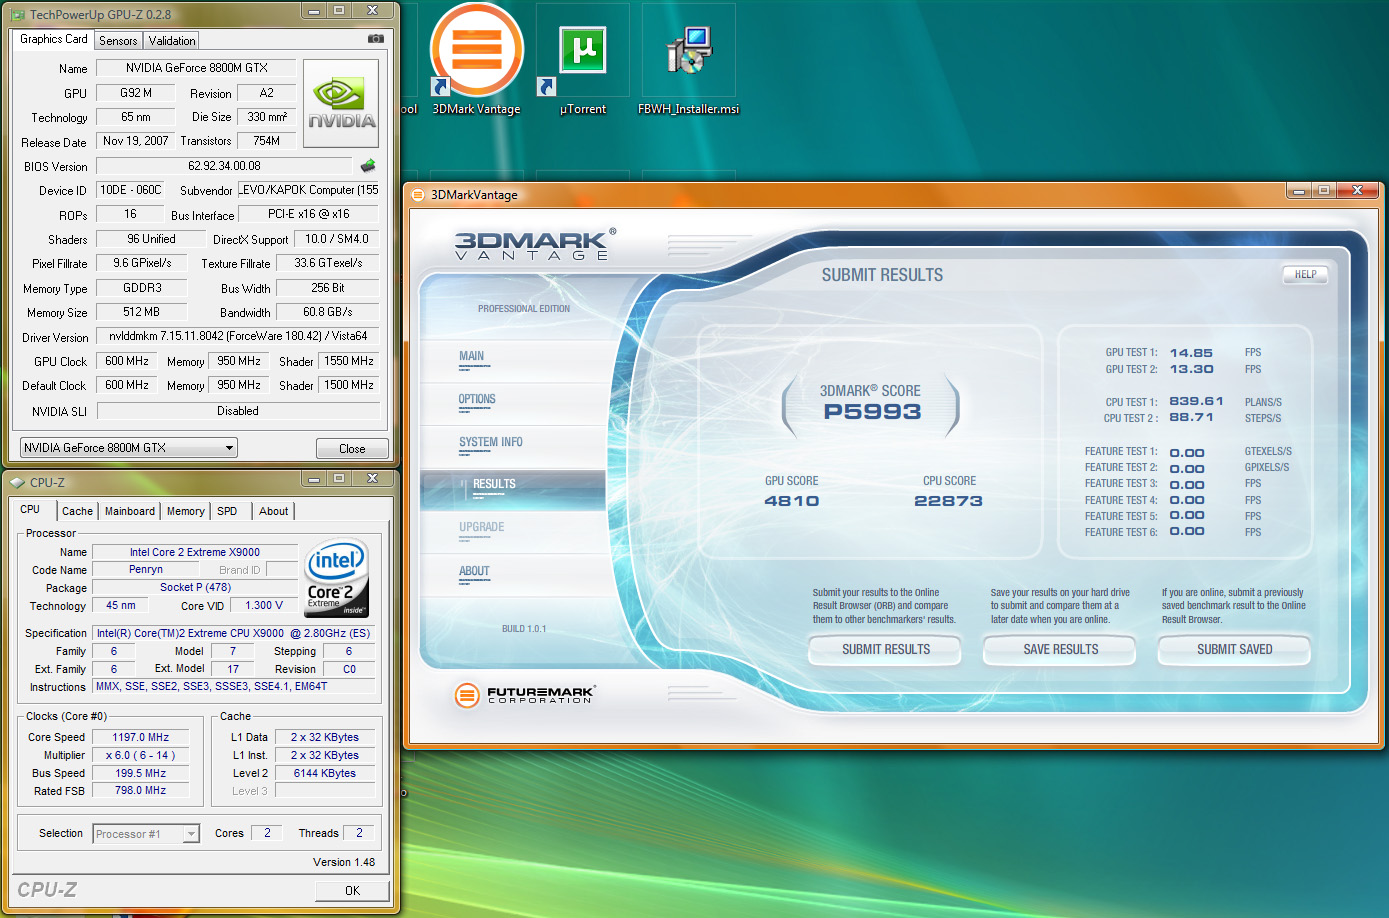The image size is (1389, 918).
Task: Switch to the Sensors tab in GPU-Z
Action: pos(118,41)
